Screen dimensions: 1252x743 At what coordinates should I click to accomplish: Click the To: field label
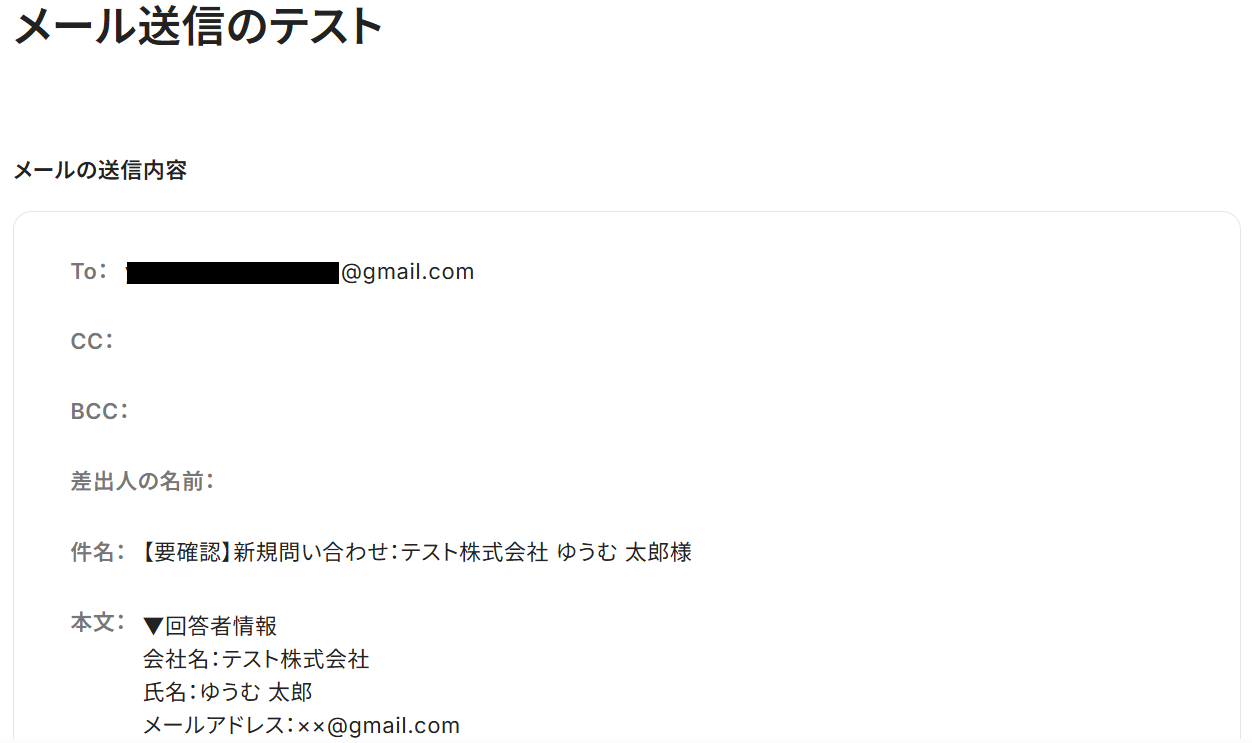pos(89,272)
